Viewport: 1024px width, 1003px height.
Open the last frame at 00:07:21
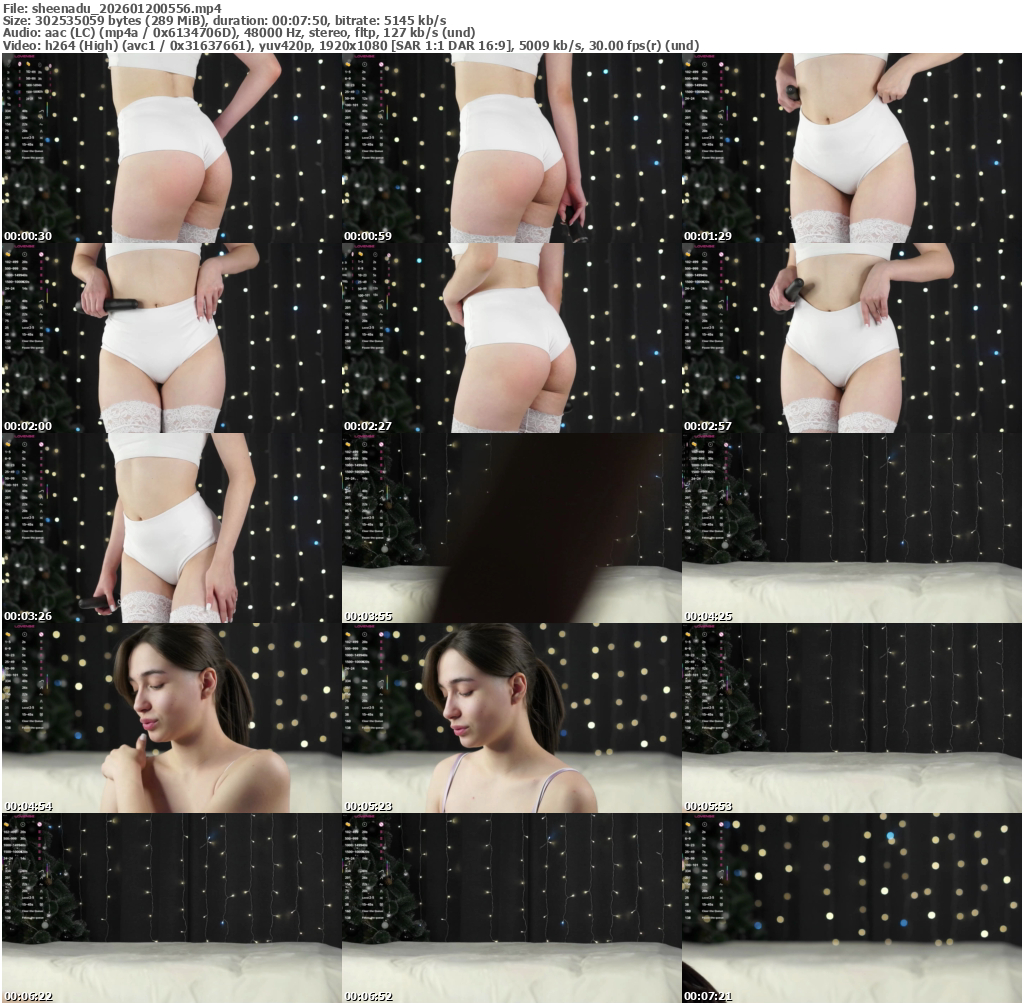[x=851, y=908]
